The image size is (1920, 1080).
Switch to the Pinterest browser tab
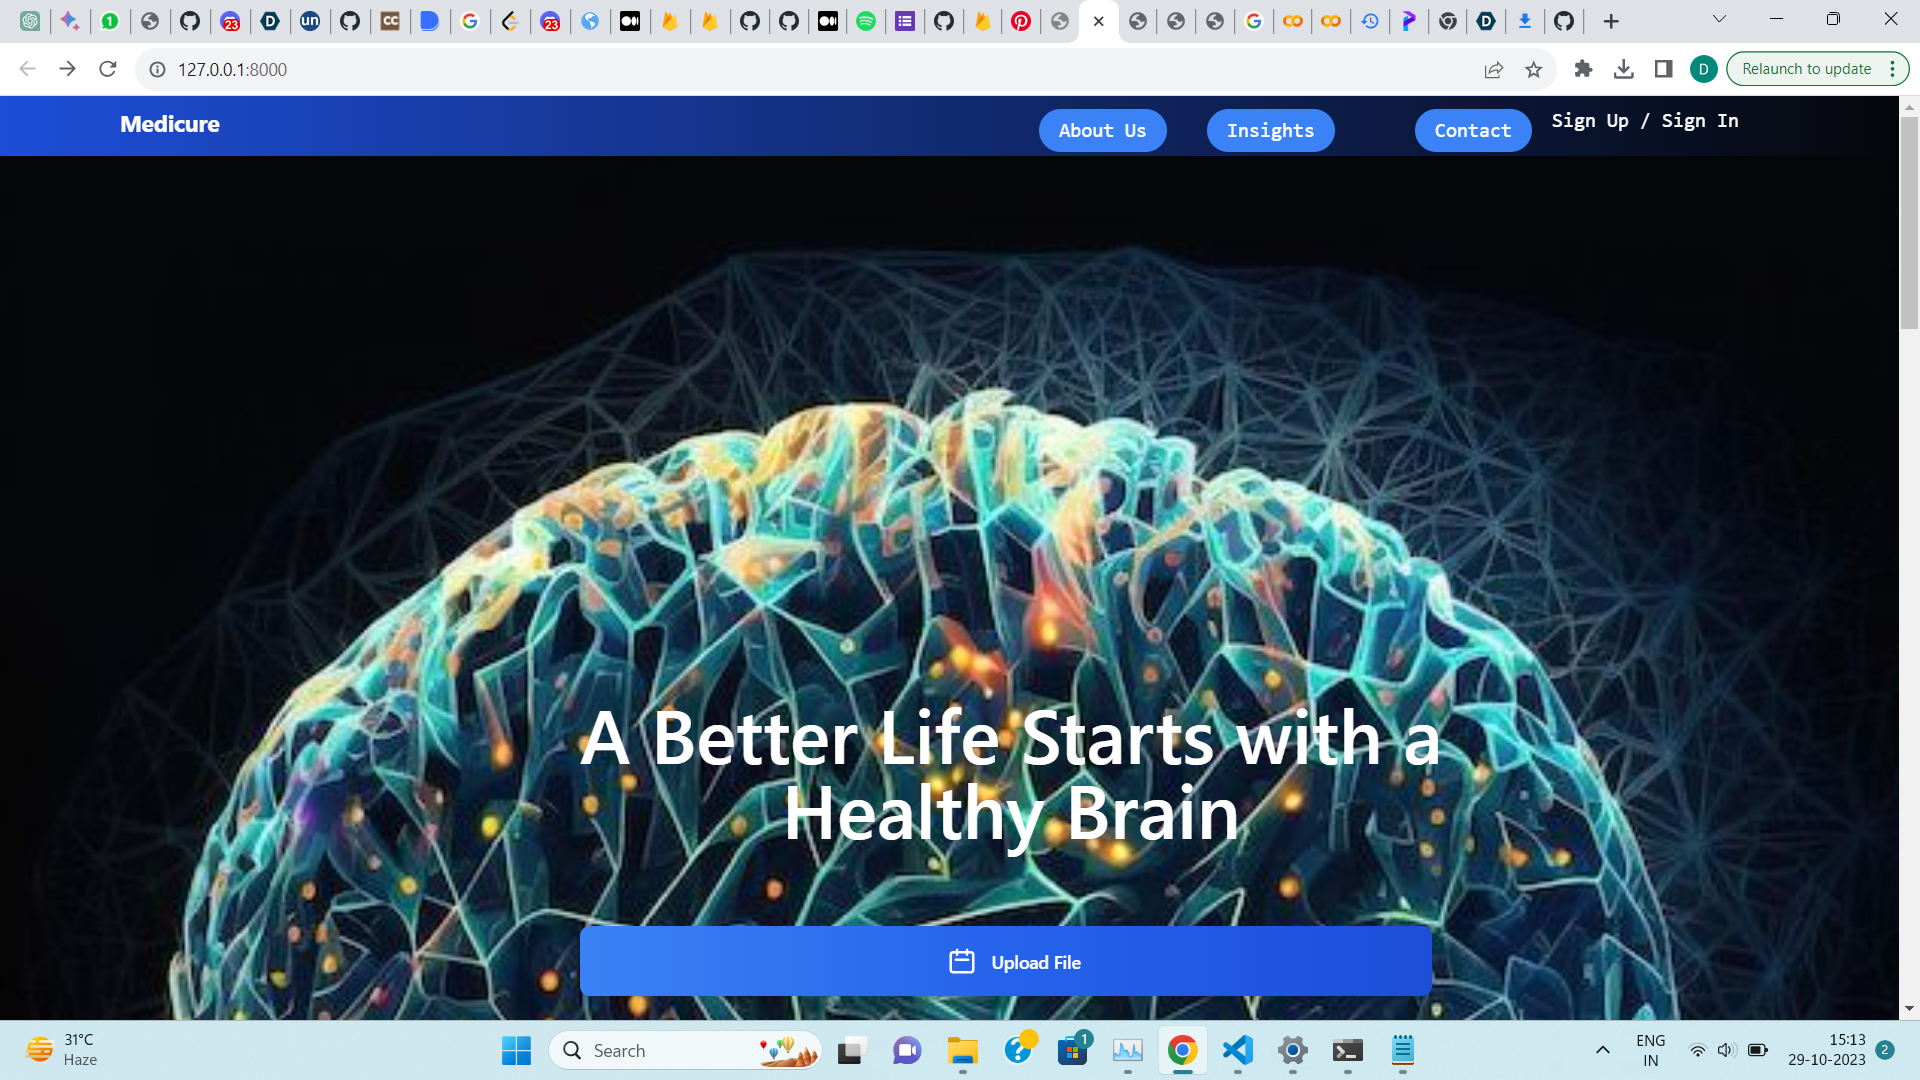tap(1021, 21)
